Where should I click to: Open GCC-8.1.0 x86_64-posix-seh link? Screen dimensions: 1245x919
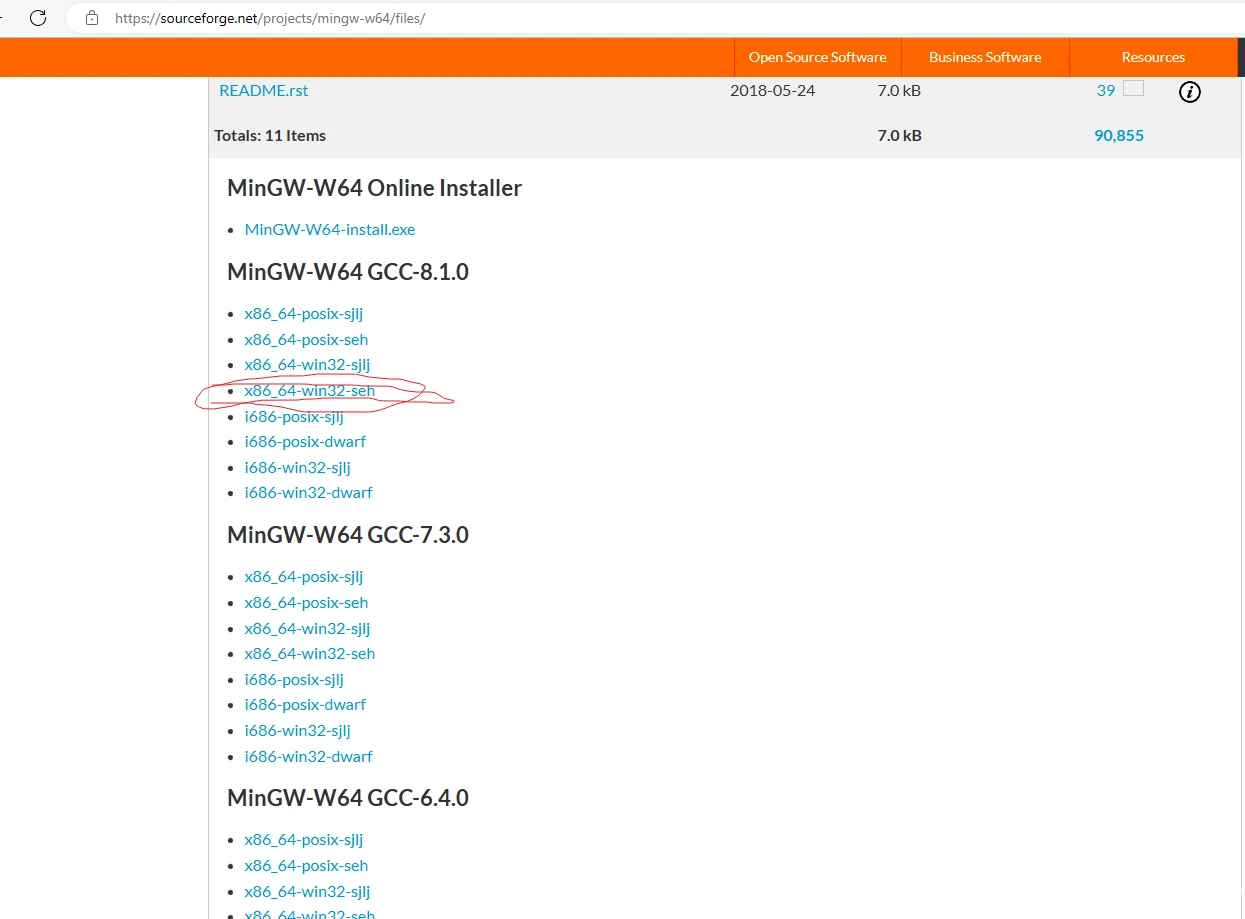[x=306, y=339]
